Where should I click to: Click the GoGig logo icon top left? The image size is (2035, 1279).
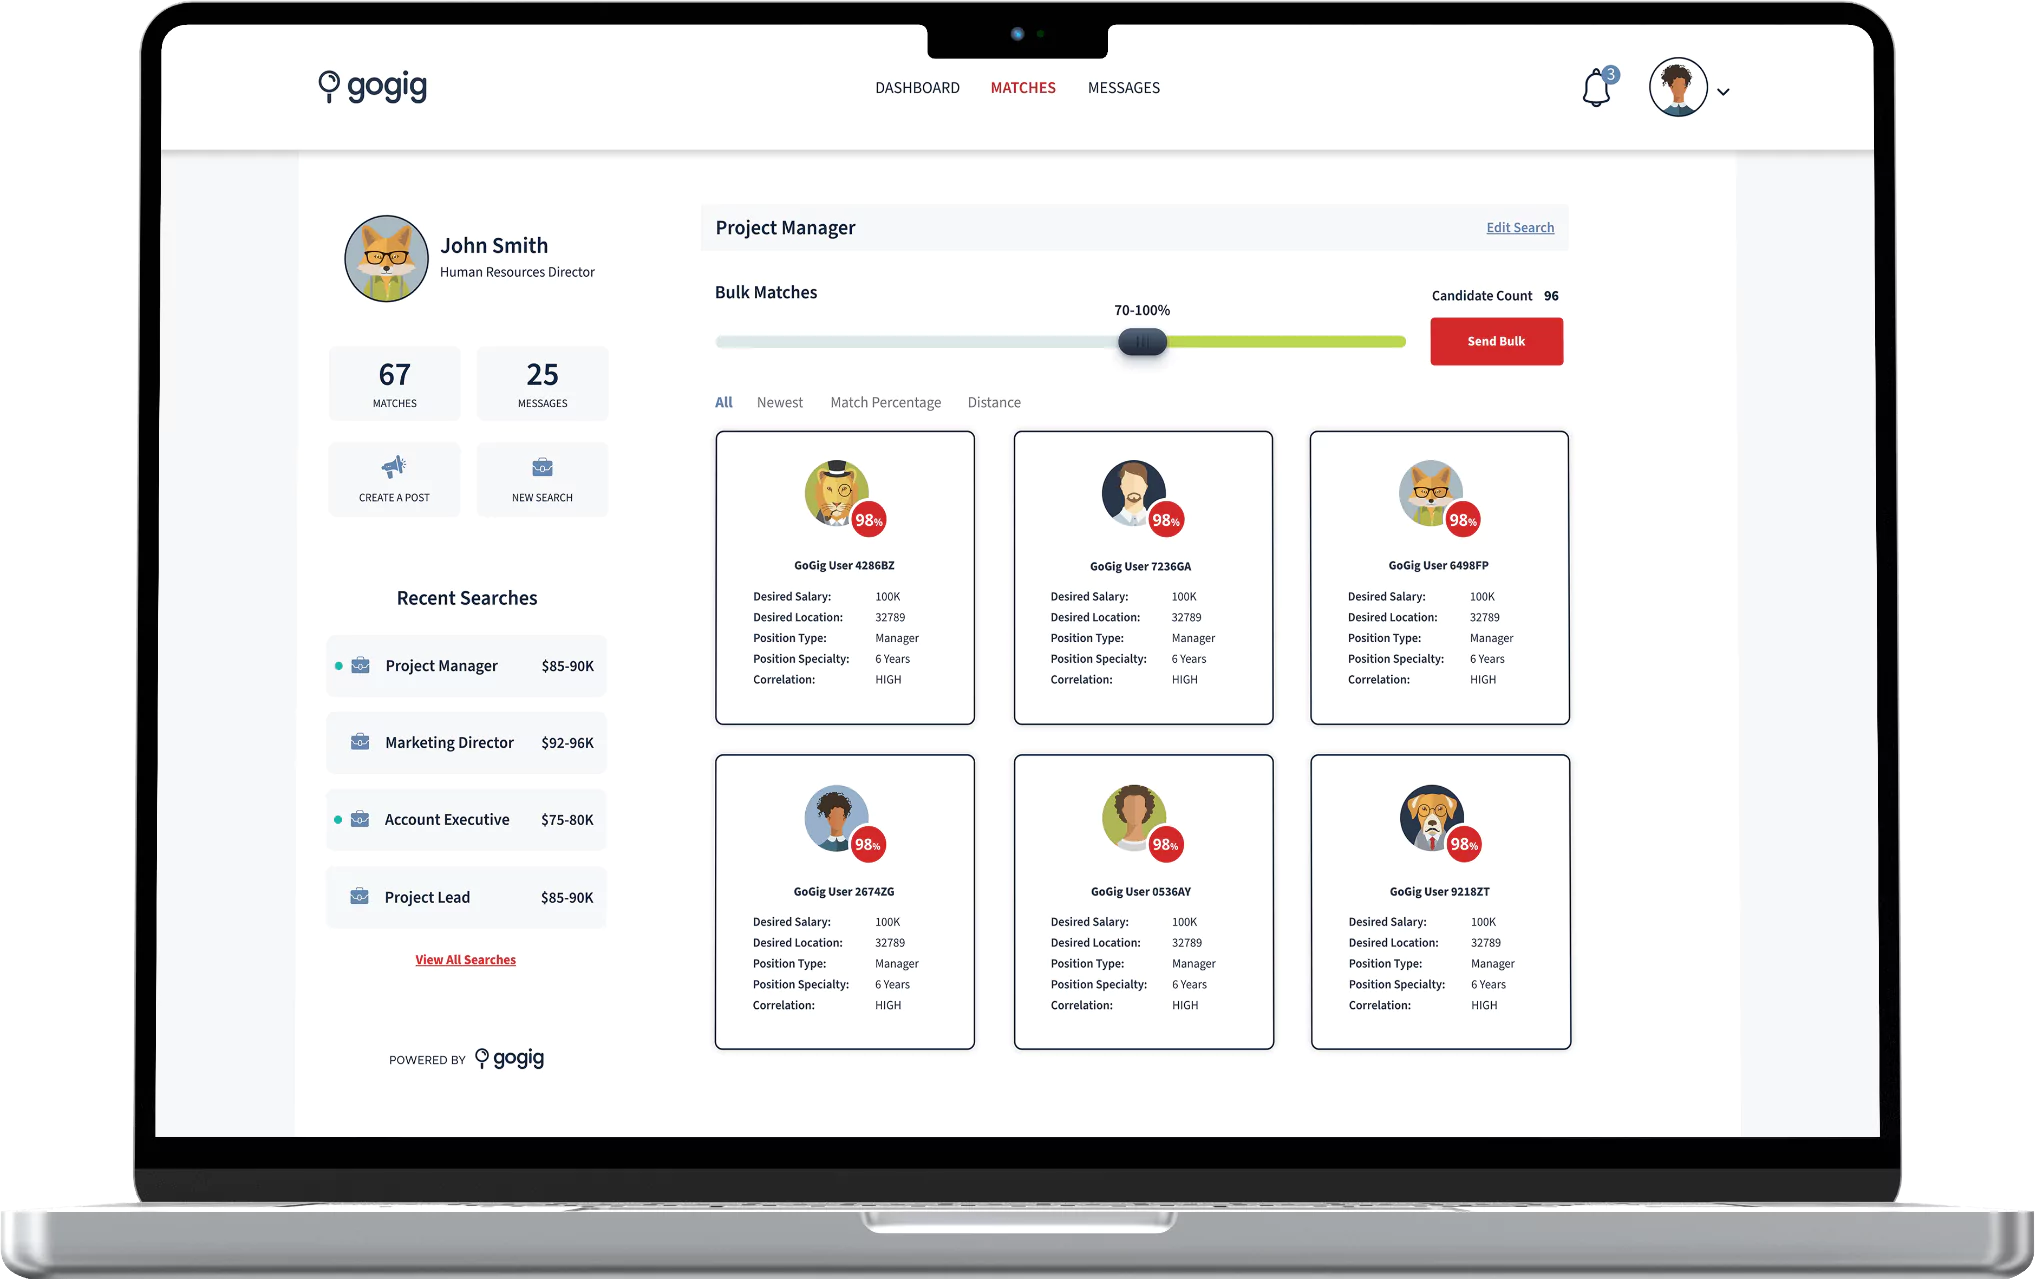[323, 87]
